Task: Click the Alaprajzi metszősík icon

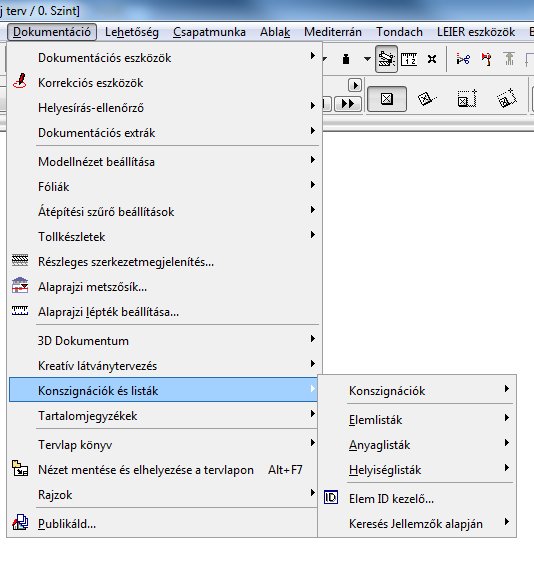Action: (x=20, y=285)
